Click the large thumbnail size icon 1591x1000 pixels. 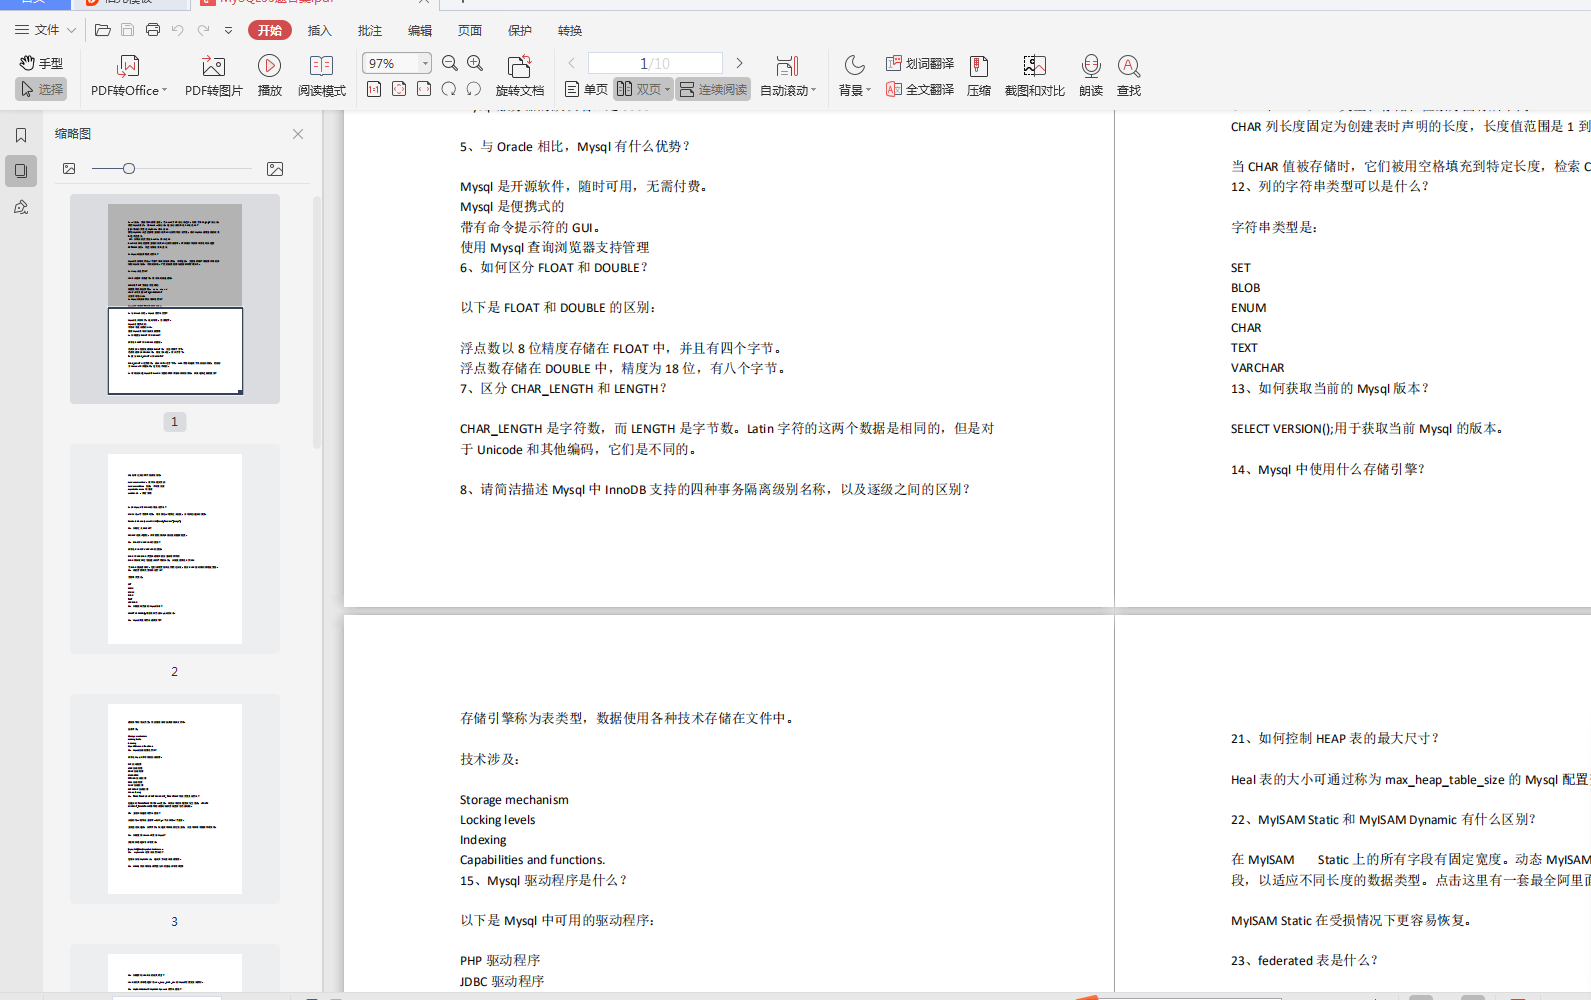[275, 169]
